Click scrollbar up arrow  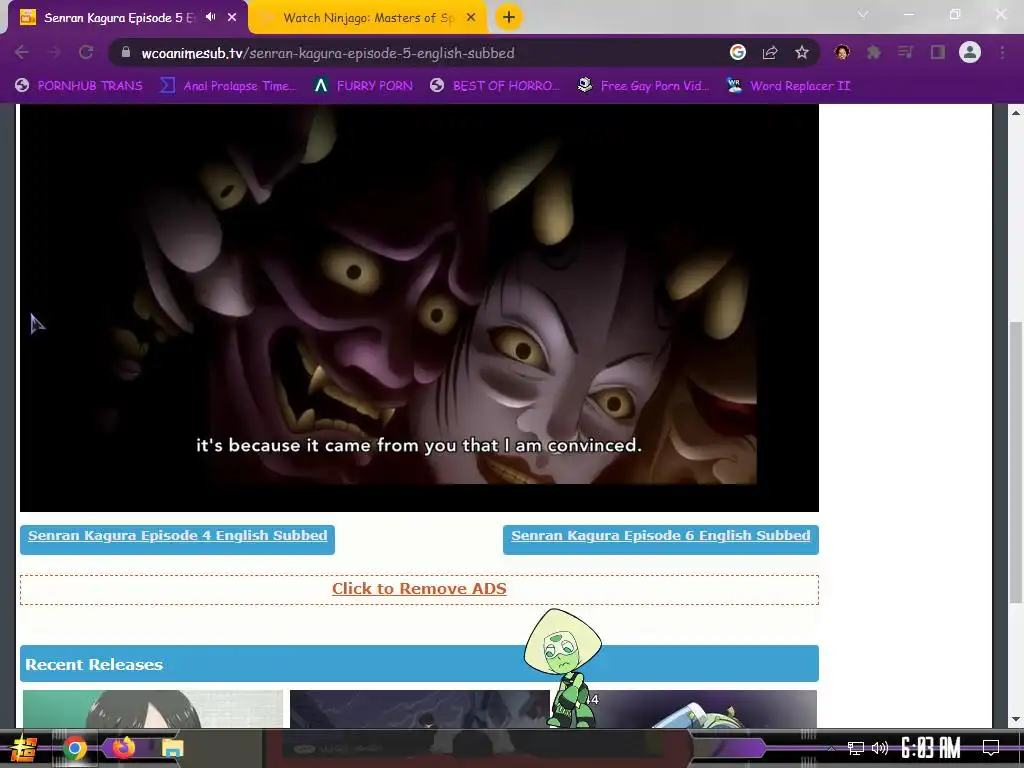pyautogui.click(x=1016, y=113)
